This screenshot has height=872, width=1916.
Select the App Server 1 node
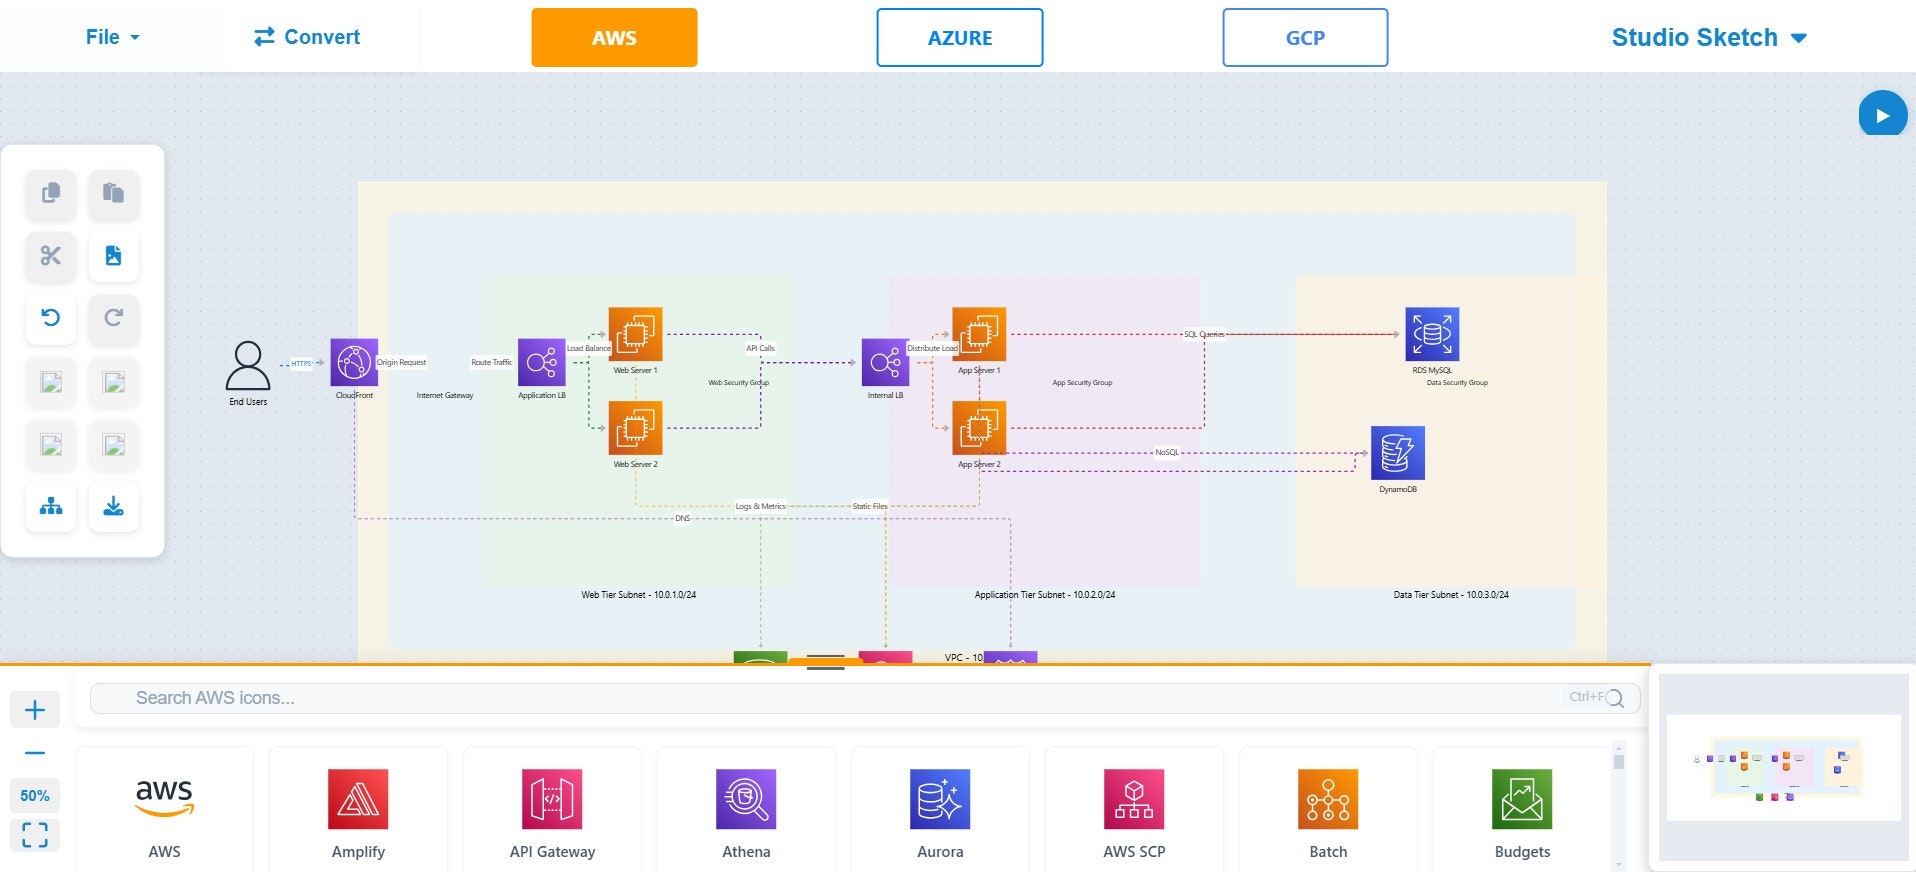(979, 334)
